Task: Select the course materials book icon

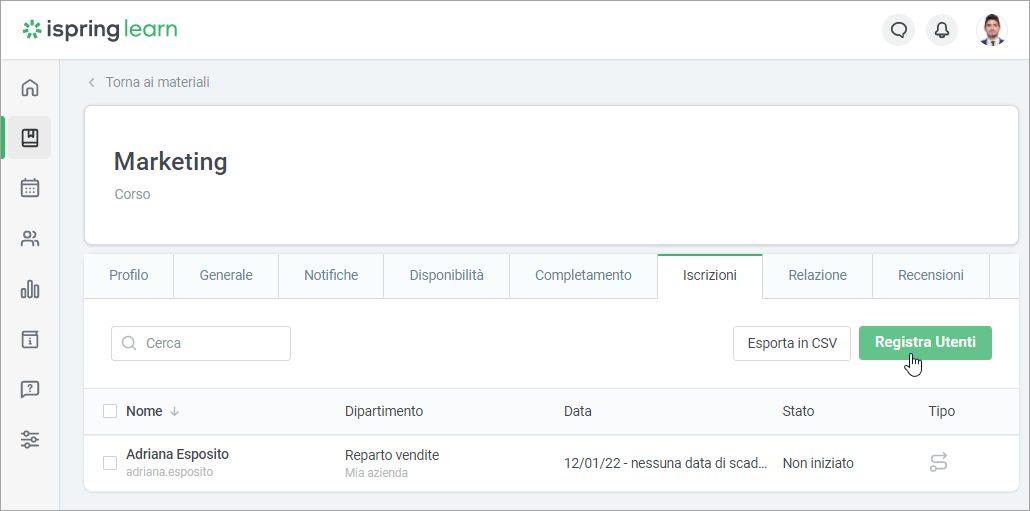Action: 30,138
